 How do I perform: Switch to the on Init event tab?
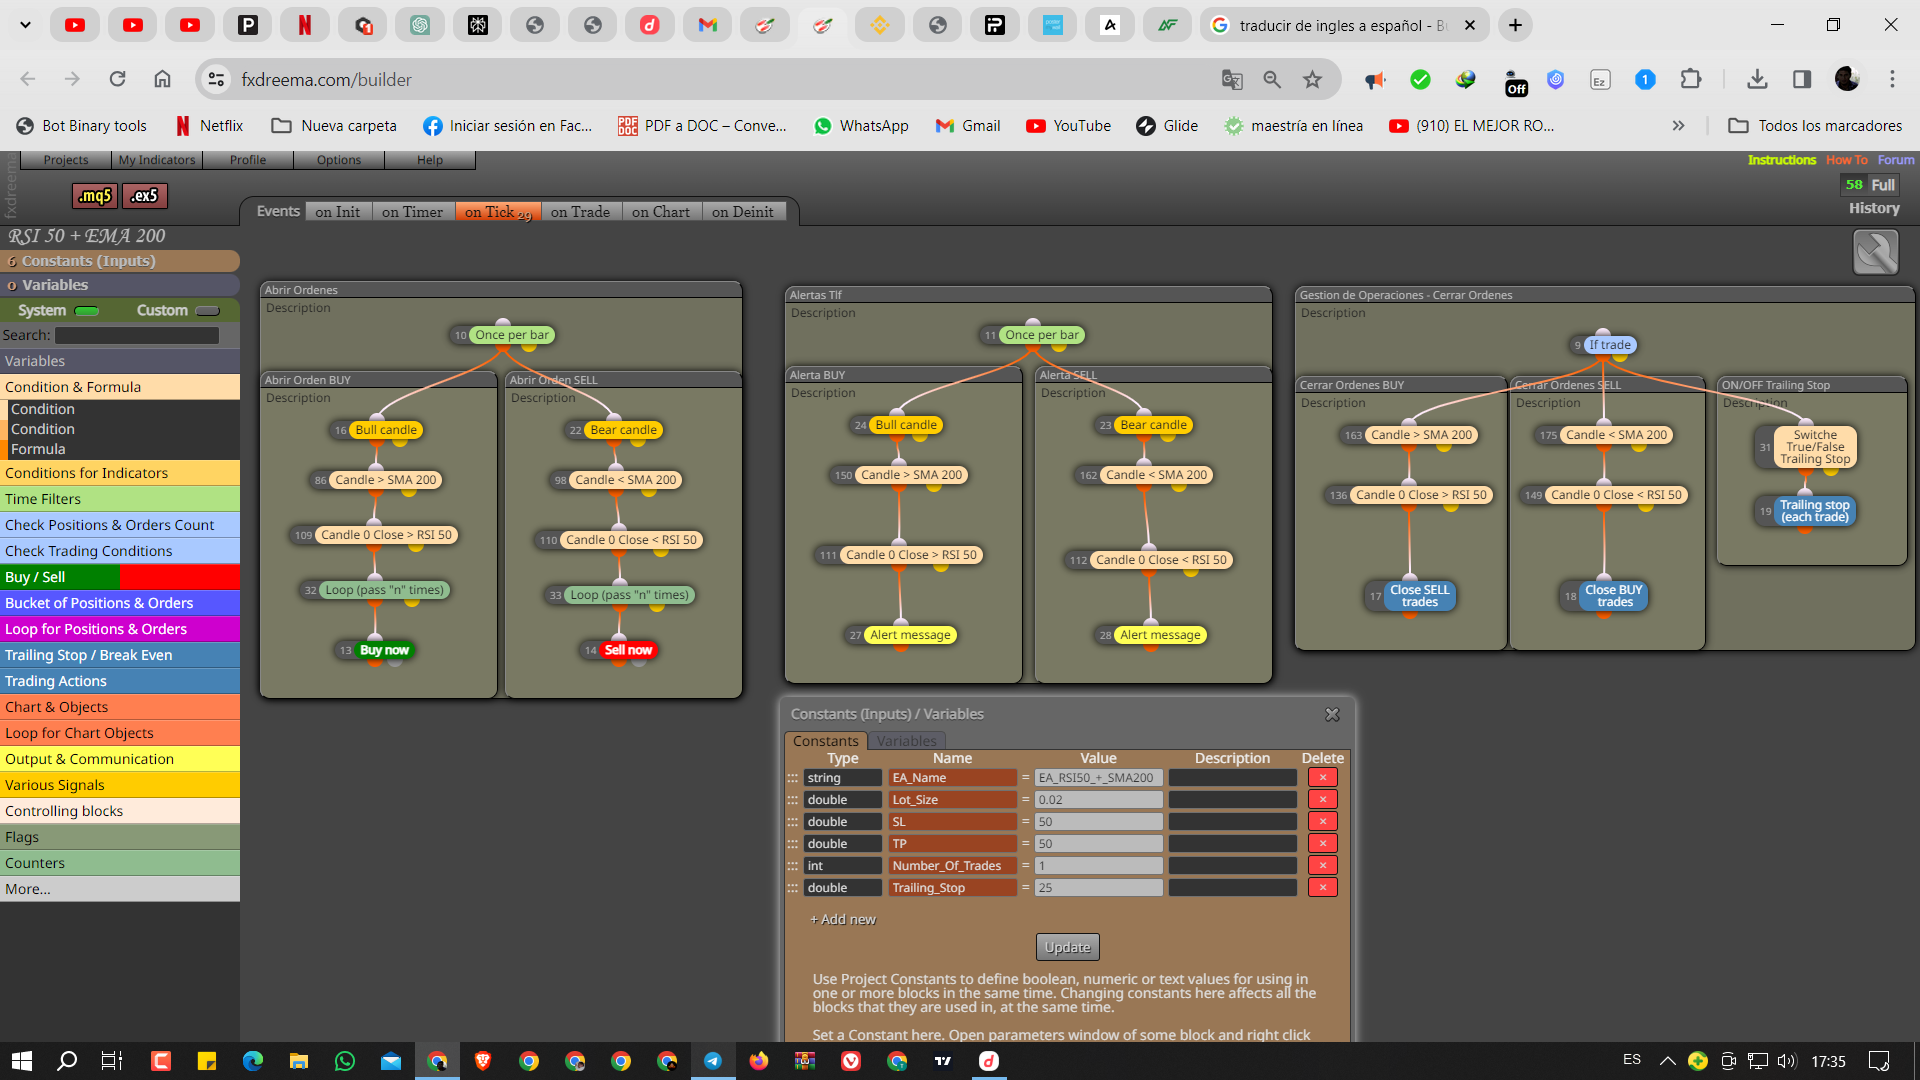337,212
